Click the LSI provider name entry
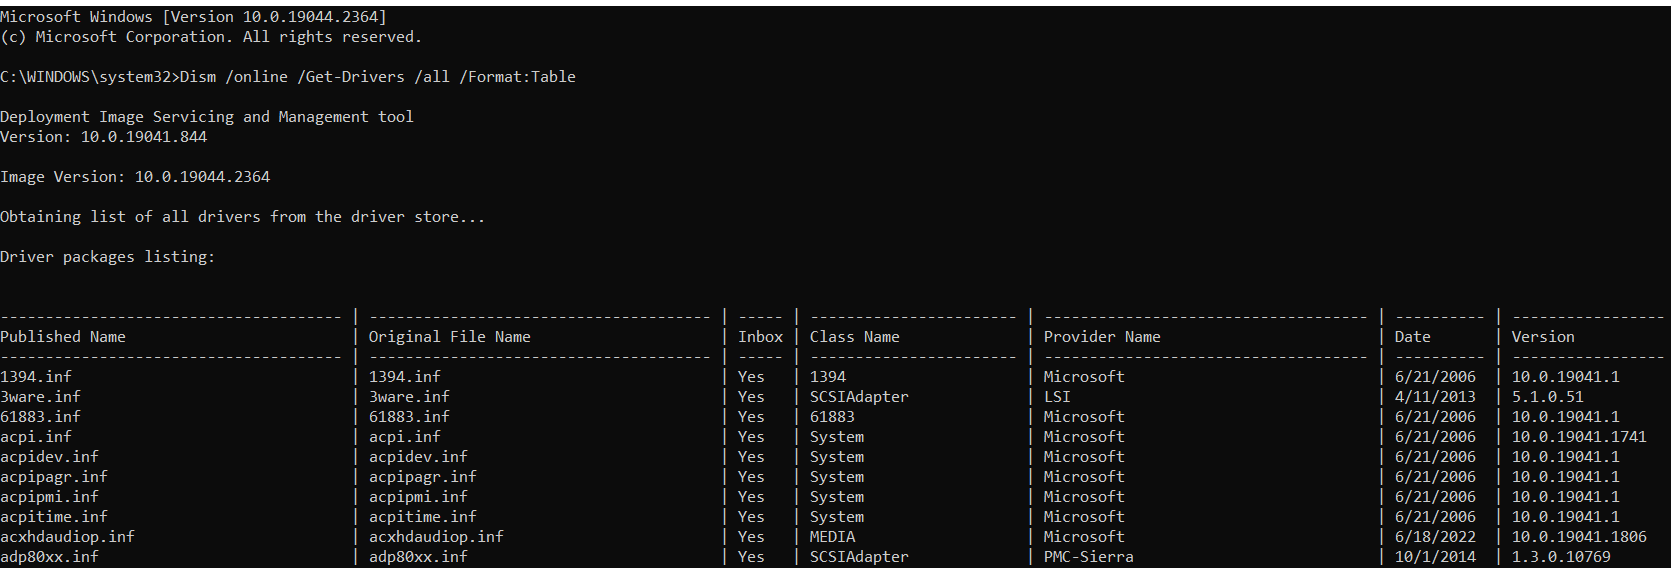1671x568 pixels. point(1056,397)
